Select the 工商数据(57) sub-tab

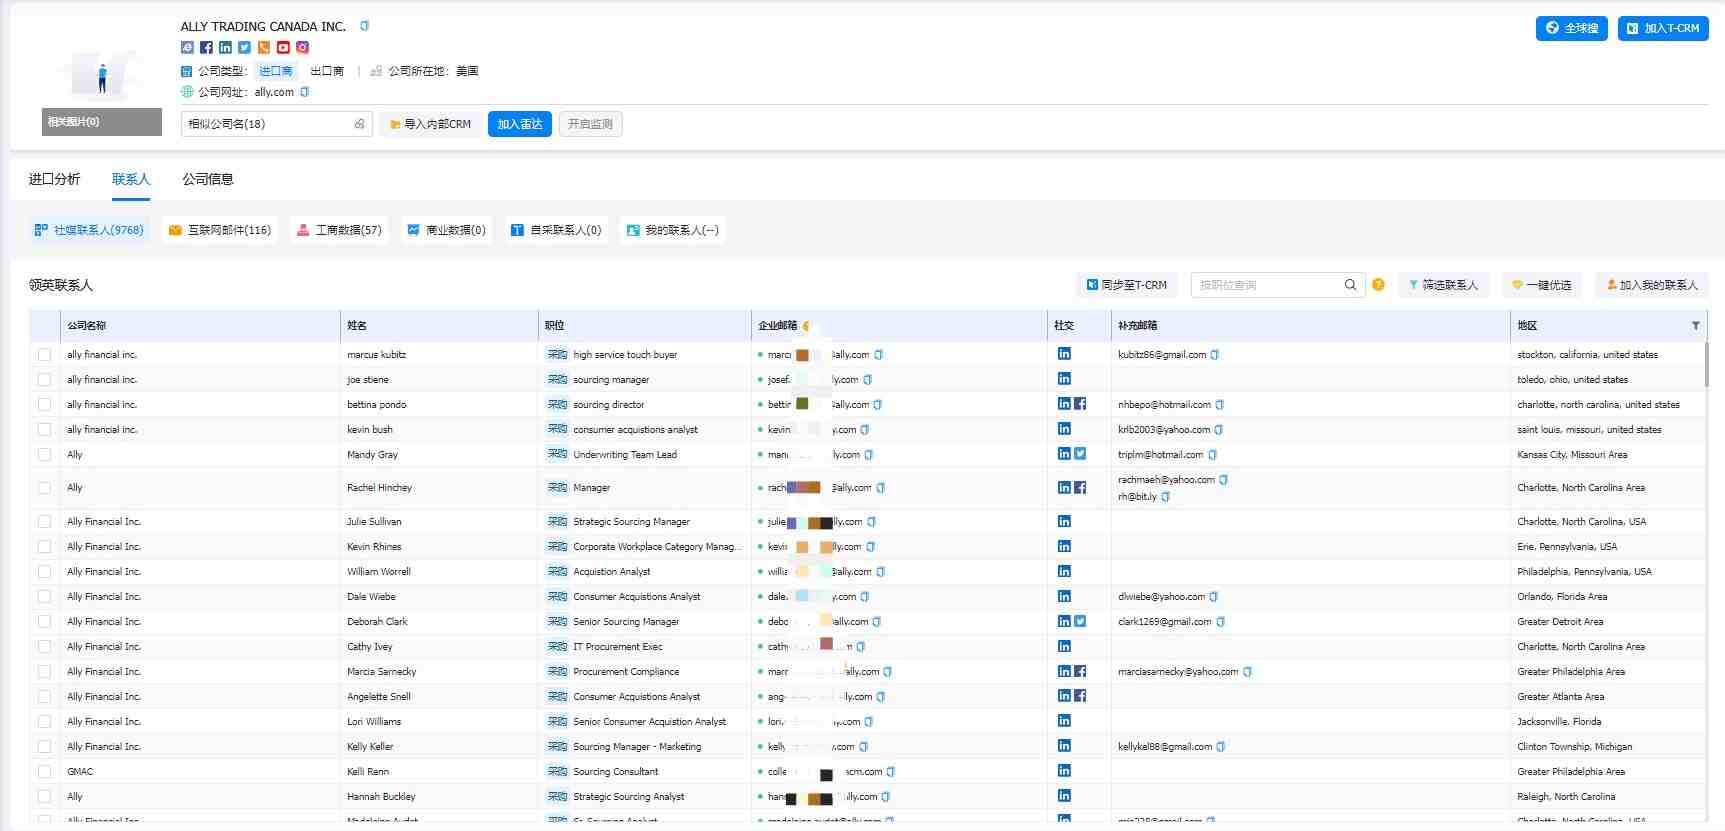click(339, 230)
